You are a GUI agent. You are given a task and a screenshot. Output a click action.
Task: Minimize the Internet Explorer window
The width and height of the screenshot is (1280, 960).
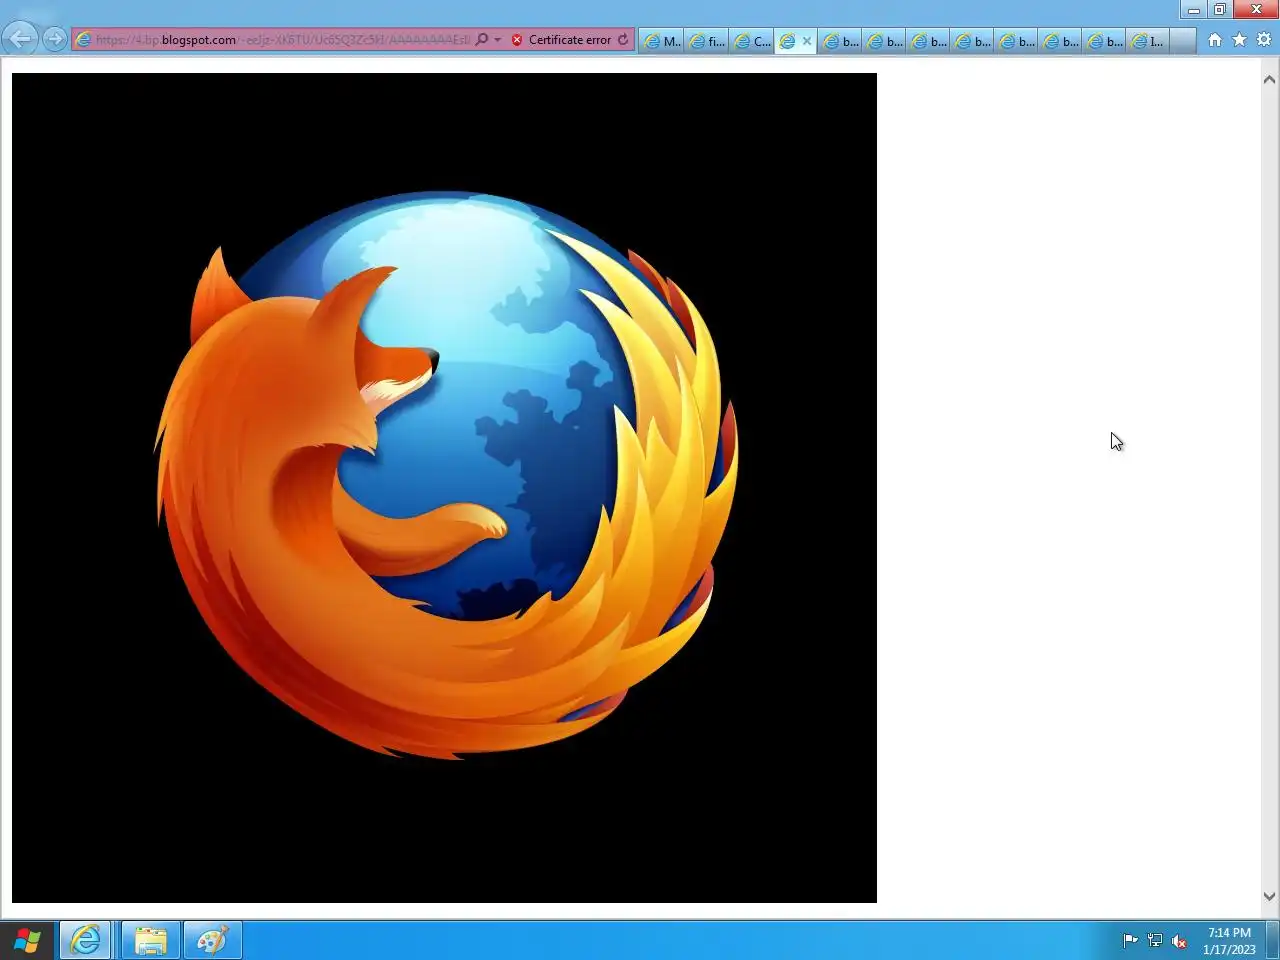(1193, 10)
